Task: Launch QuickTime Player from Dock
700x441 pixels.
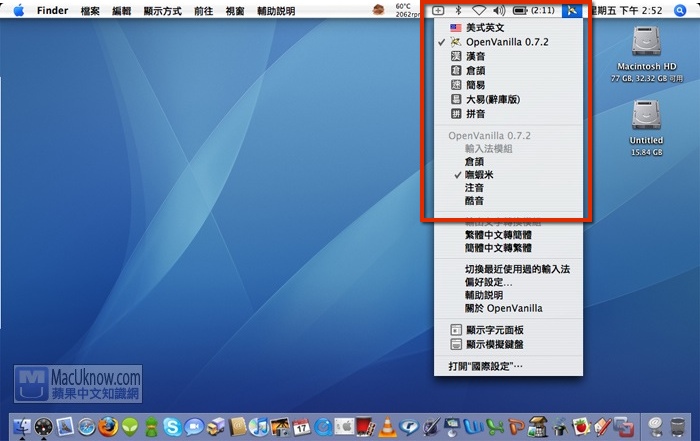Action: [x=323, y=427]
